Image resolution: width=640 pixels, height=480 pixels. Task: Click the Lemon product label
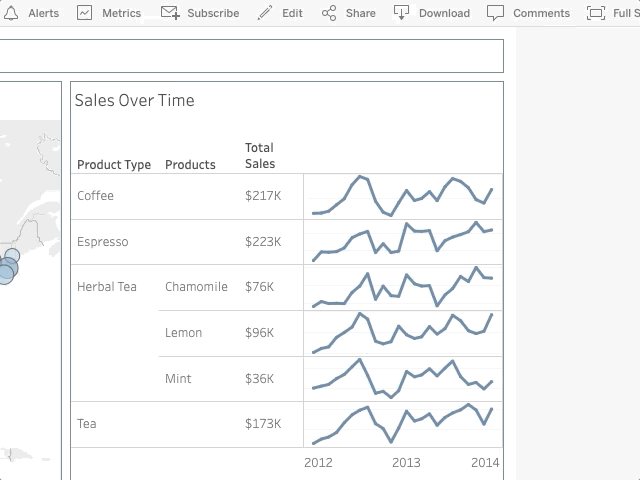click(x=183, y=333)
